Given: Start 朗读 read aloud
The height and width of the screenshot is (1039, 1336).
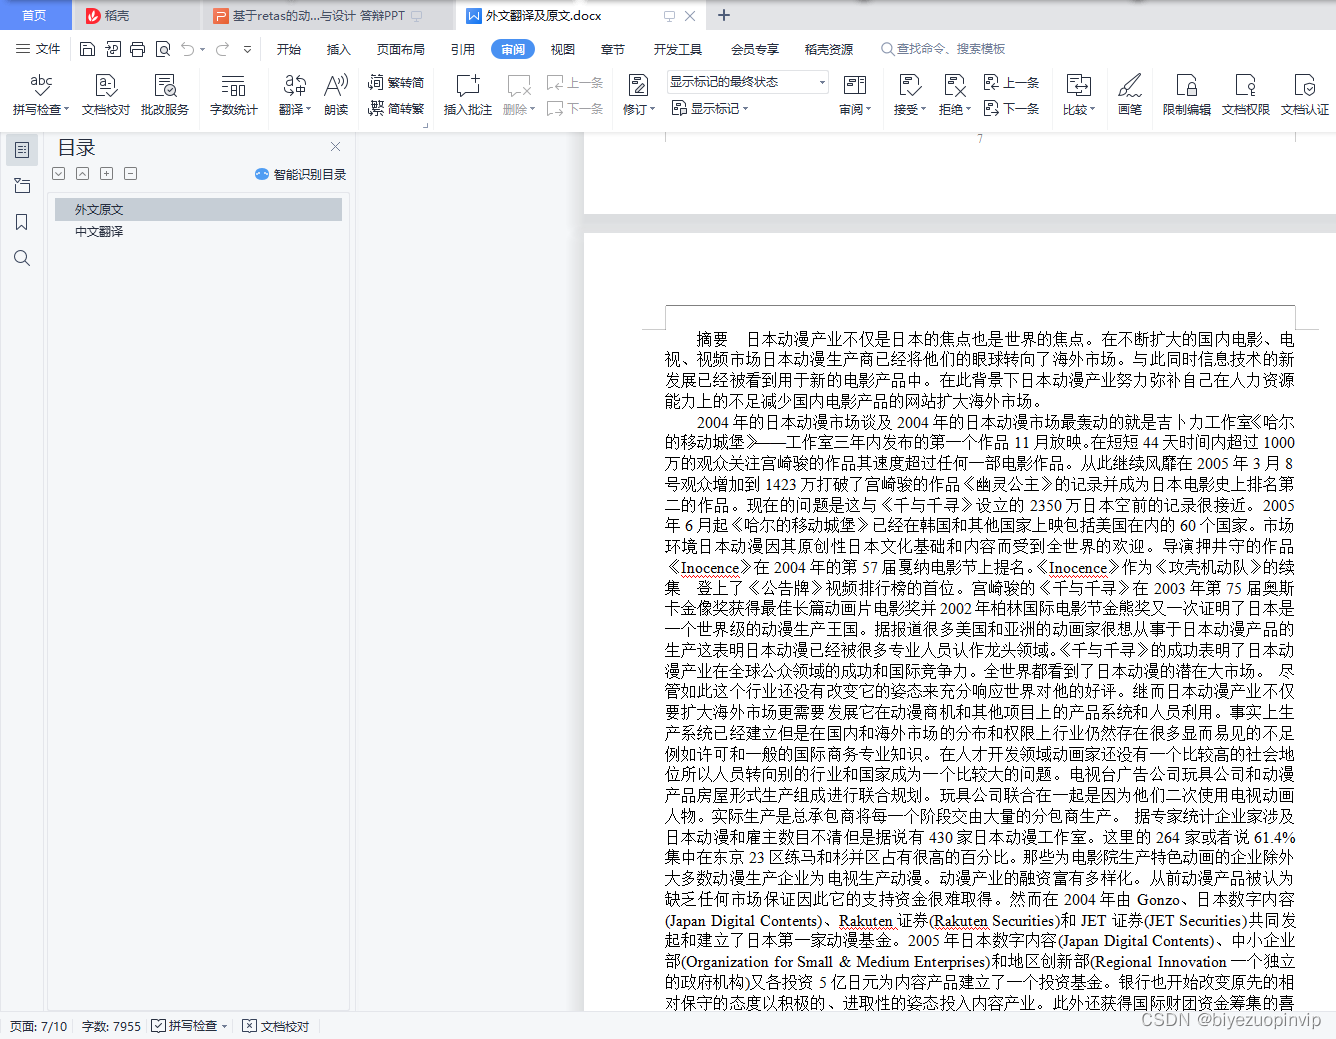Looking at the screenshot, I should [x=336, y=95].
